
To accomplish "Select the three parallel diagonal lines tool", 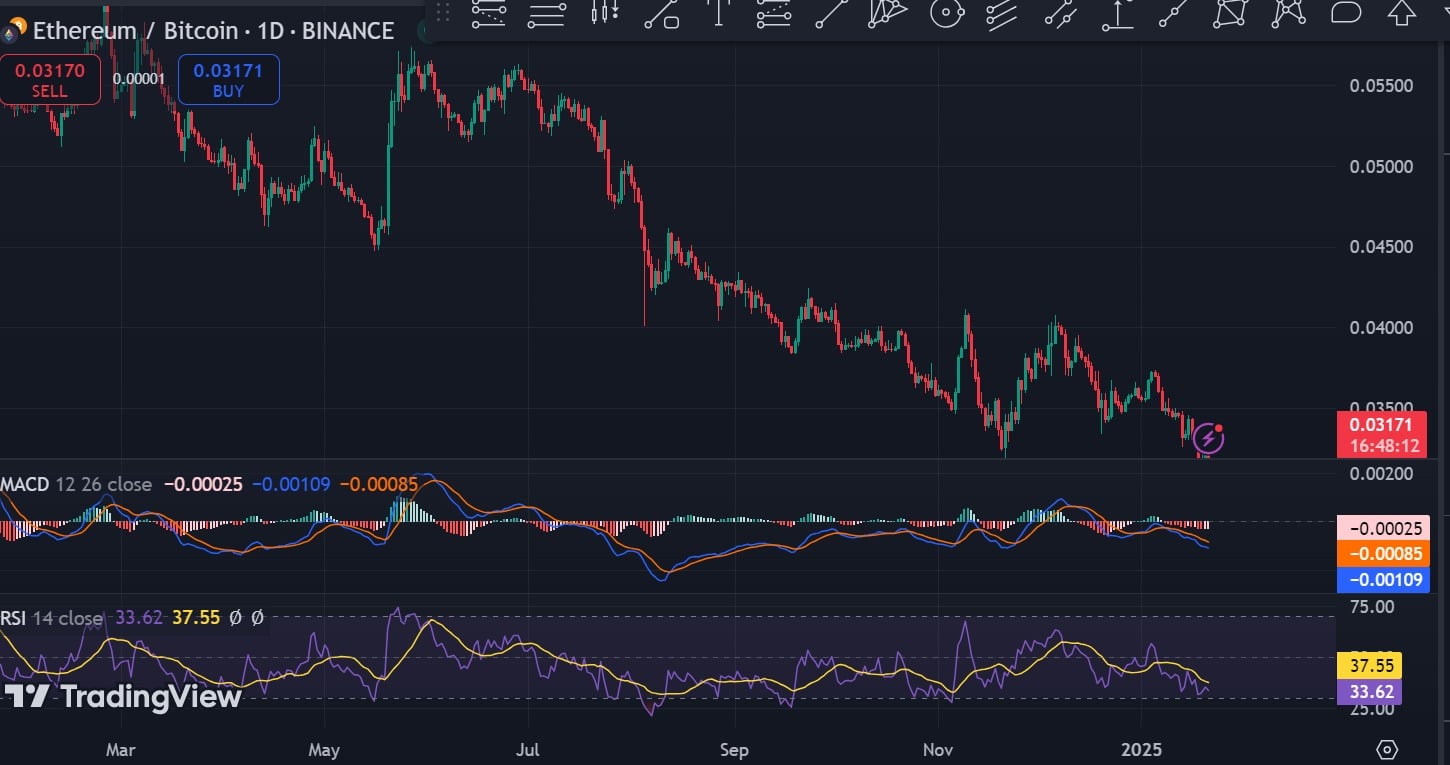I will [x=1002, y=13].
